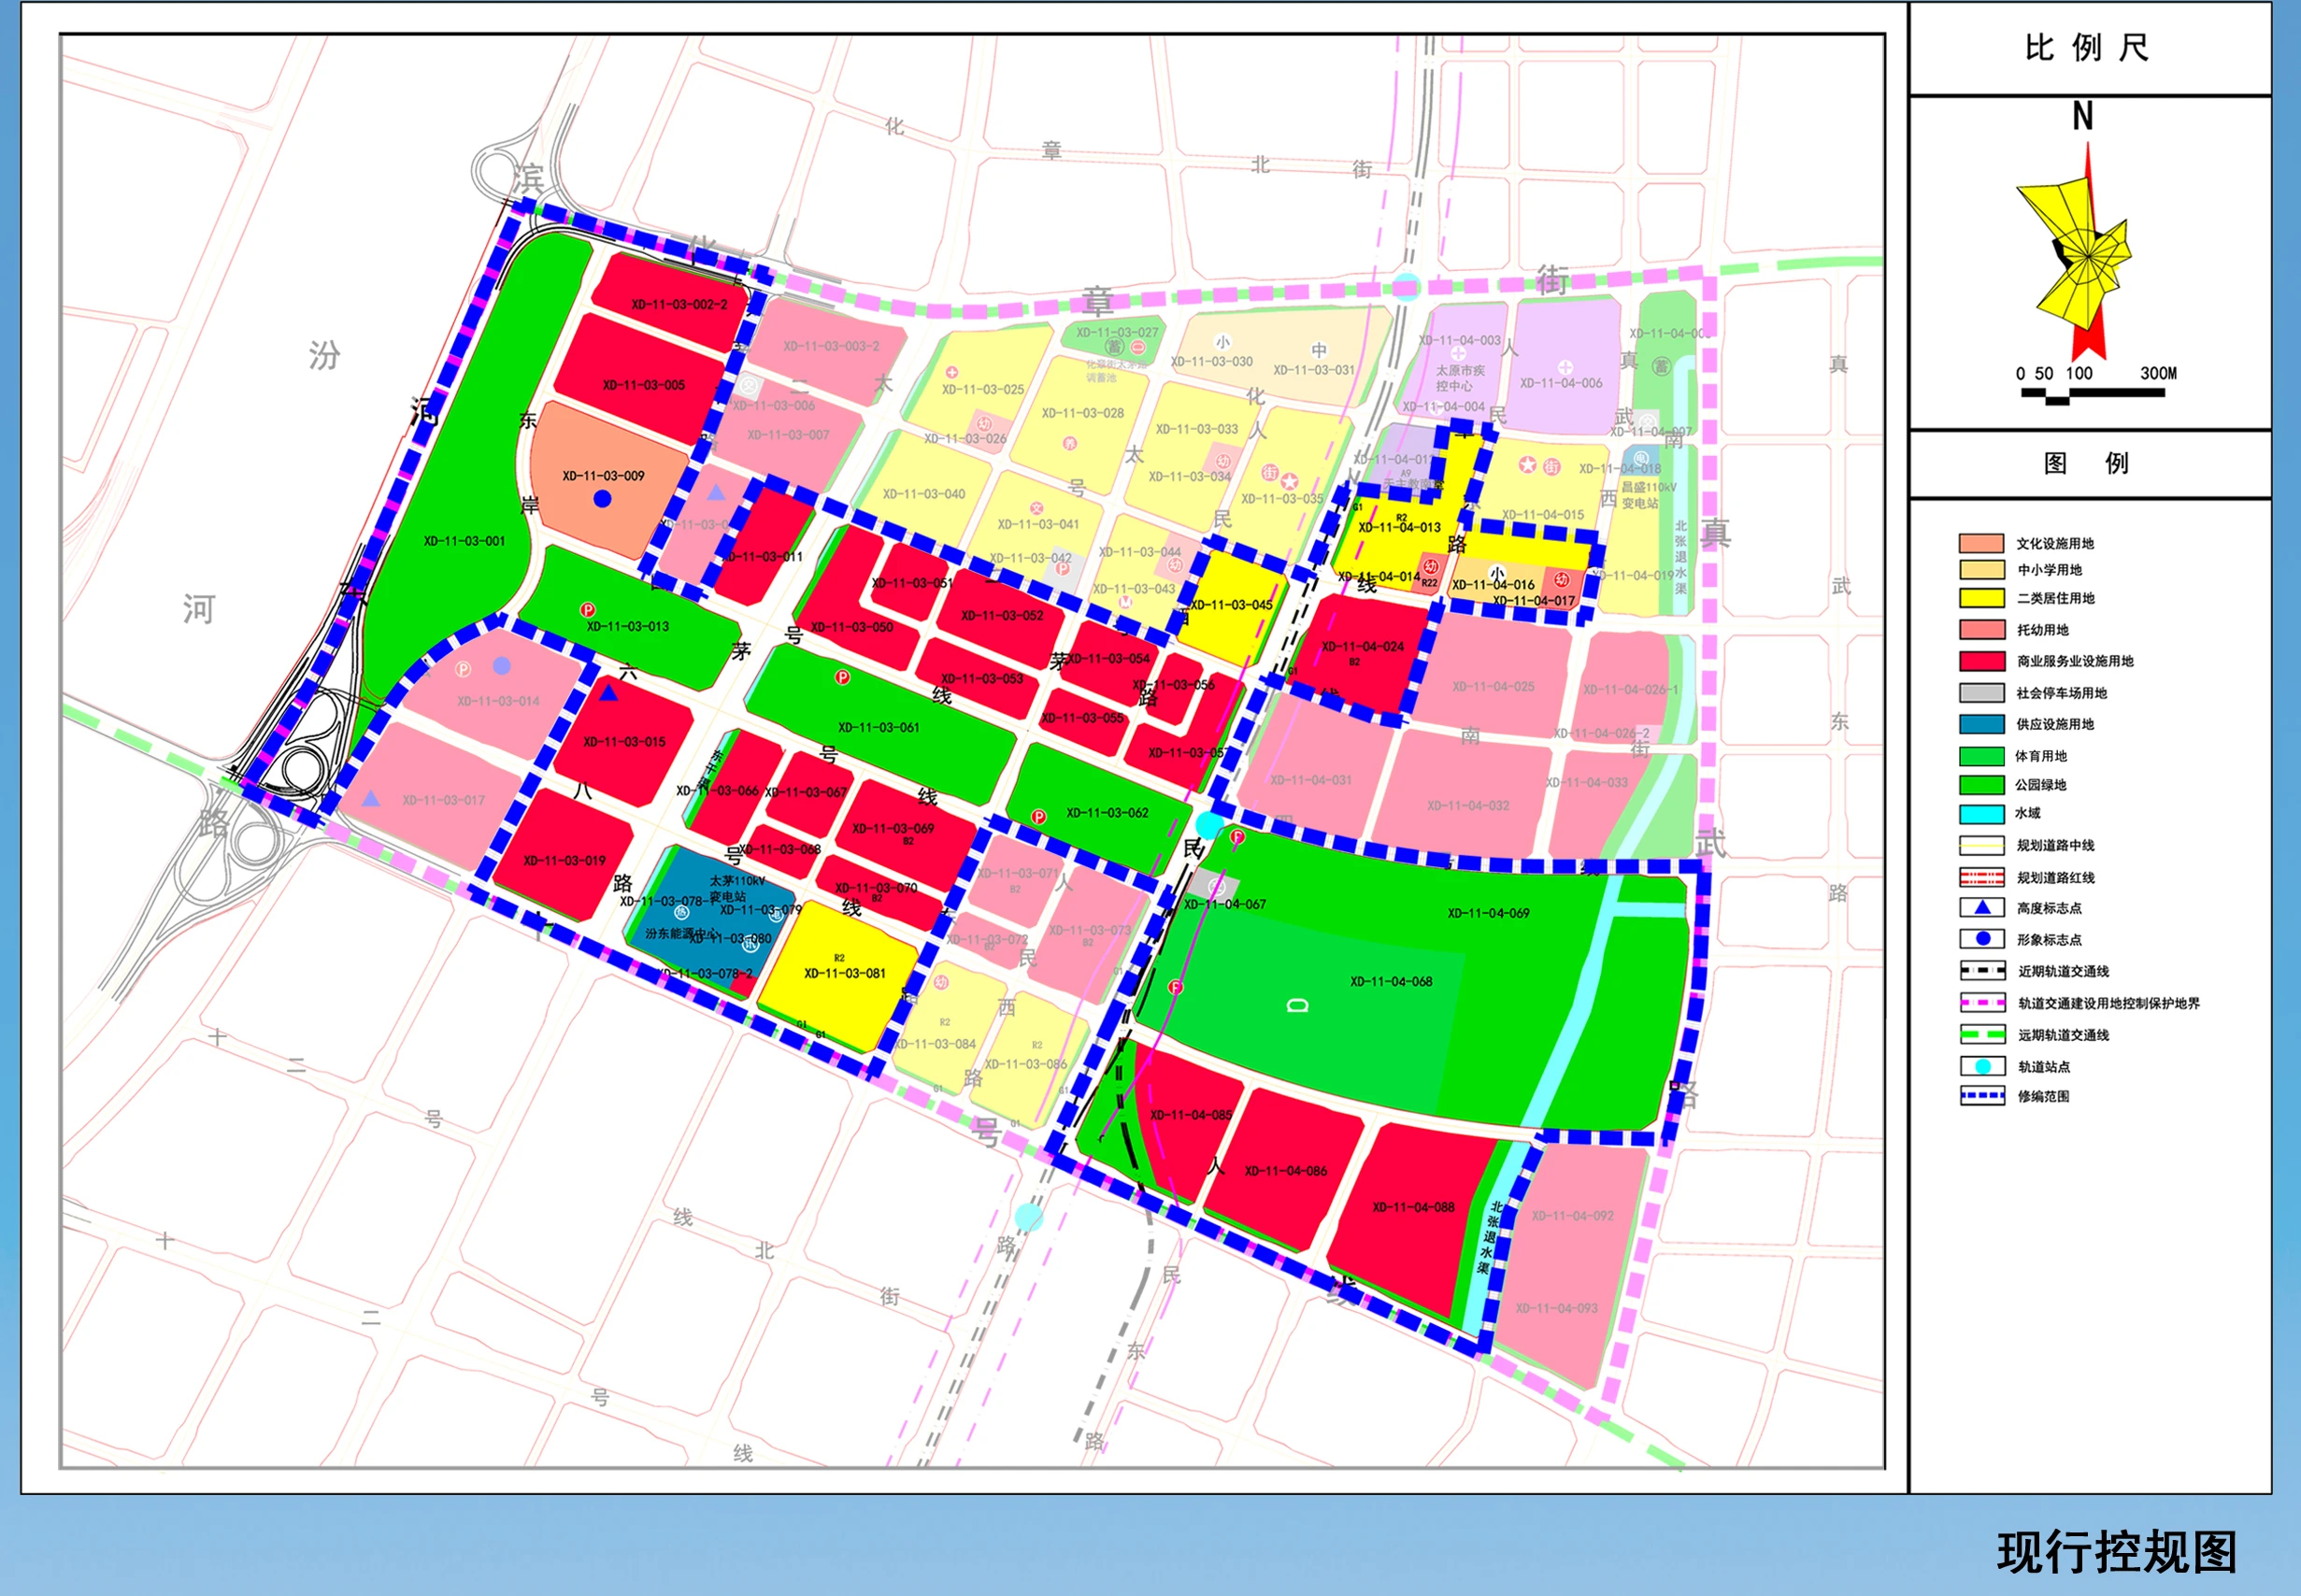Viewport: 2301px width, 1596px height.
Task: Click the parking P icon on parcel XD-11-03-062
Action: (x=1039, y=816)
